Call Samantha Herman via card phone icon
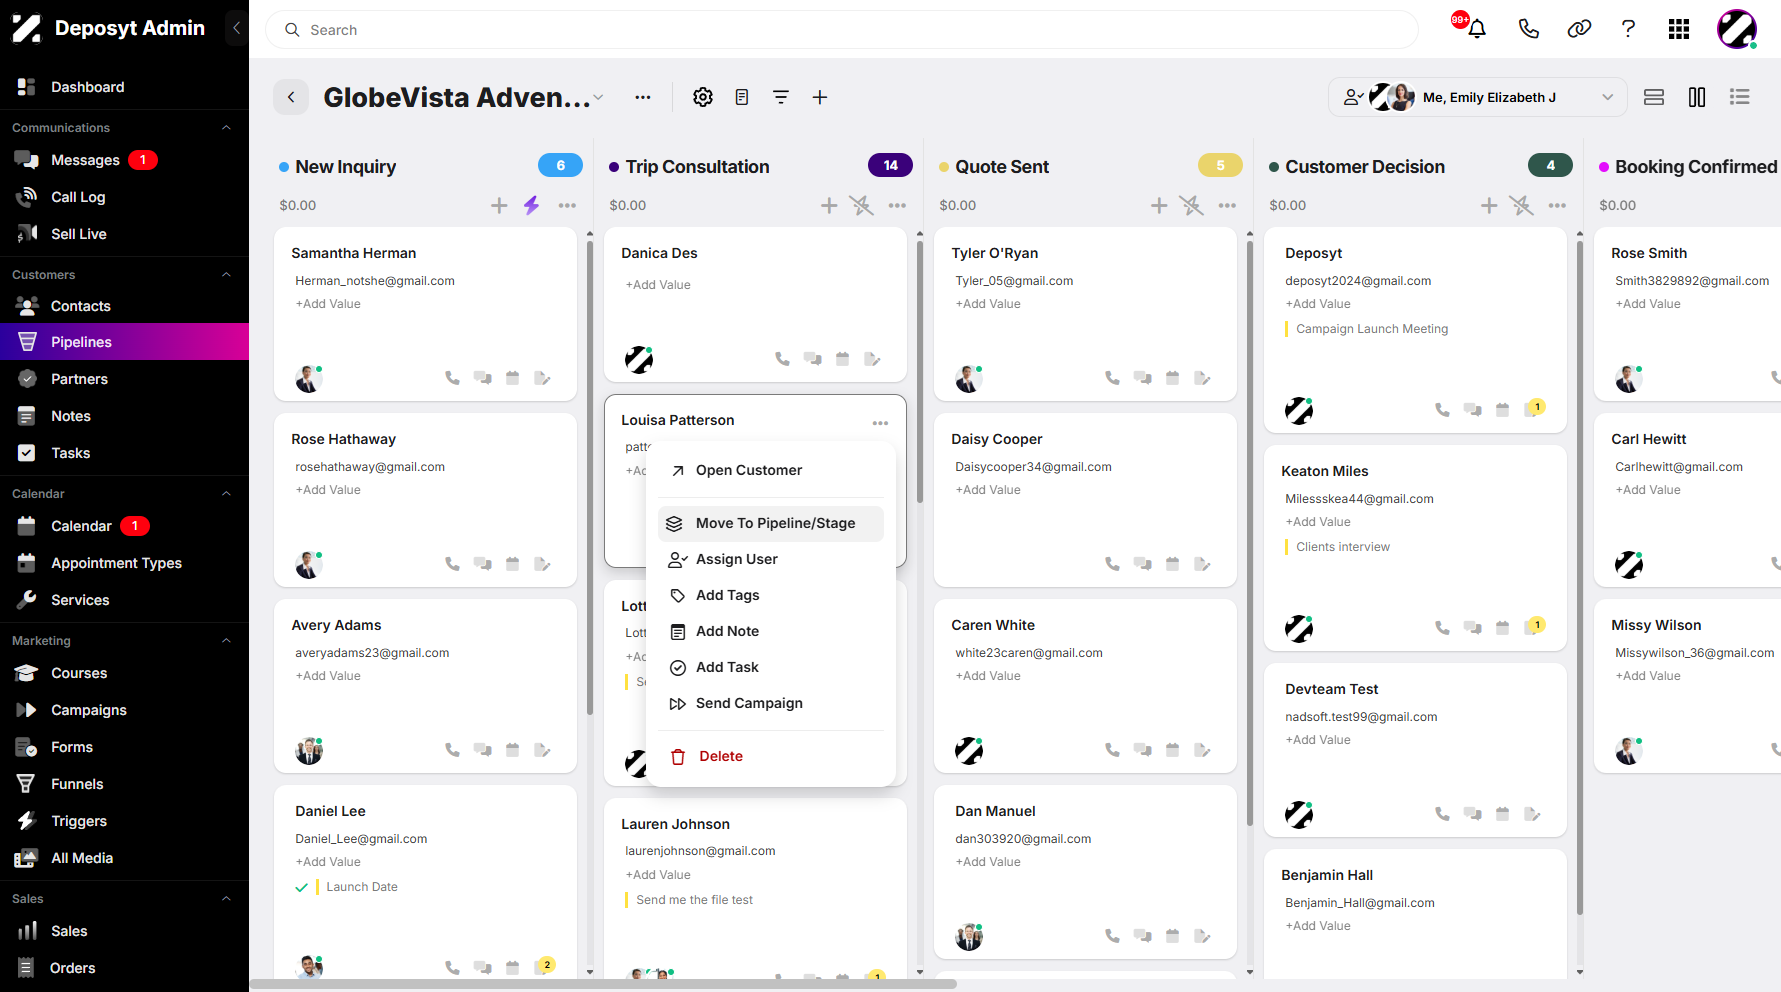Viewport: 1781px width, 992px height. pos(452,378)
